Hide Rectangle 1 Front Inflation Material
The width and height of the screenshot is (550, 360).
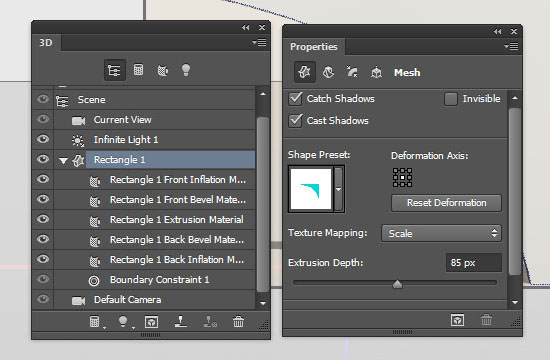point(43,179)
